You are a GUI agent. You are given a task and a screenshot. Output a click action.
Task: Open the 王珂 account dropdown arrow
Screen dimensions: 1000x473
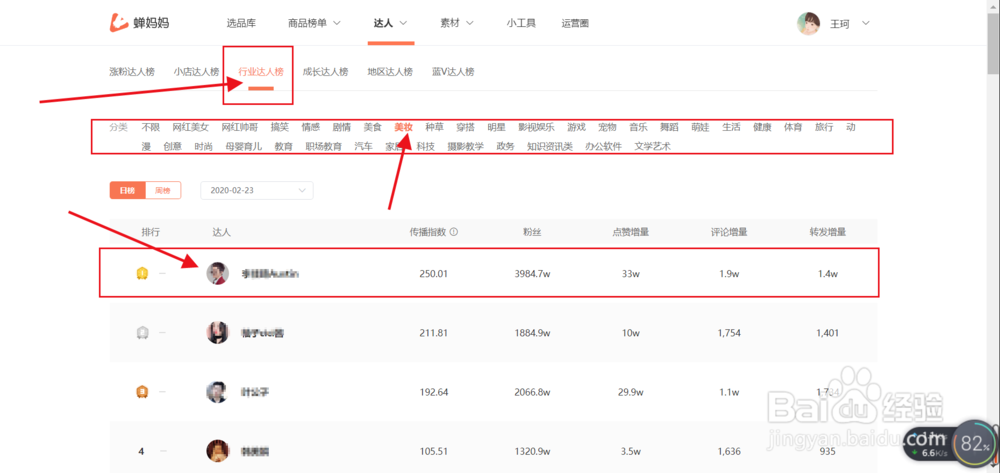coord(865,24)
